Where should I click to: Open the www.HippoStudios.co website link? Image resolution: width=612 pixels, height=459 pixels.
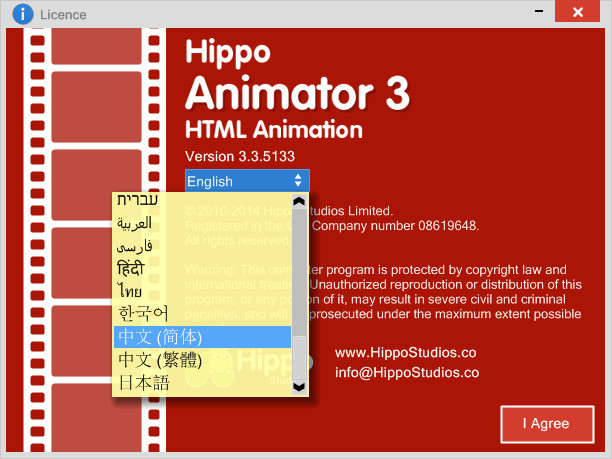click(x=403, y=353)
